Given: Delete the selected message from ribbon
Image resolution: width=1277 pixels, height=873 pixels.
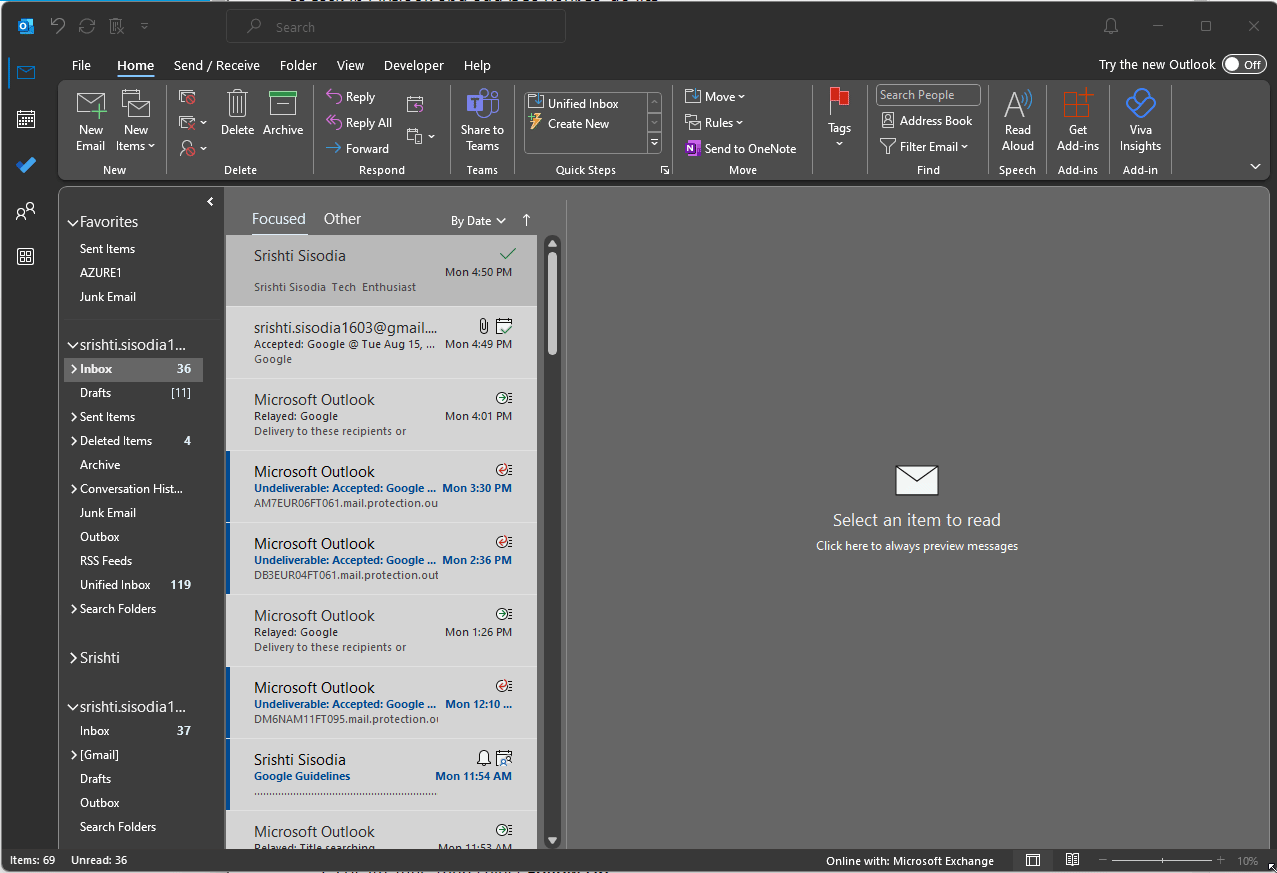Looking at the screenshot, I should point(238,112).
